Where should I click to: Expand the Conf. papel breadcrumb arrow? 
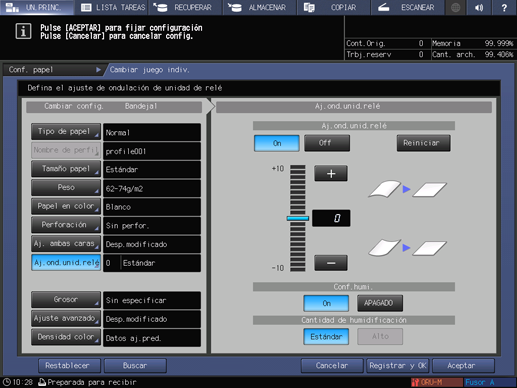pyautogui.click(x=98, y=70)
